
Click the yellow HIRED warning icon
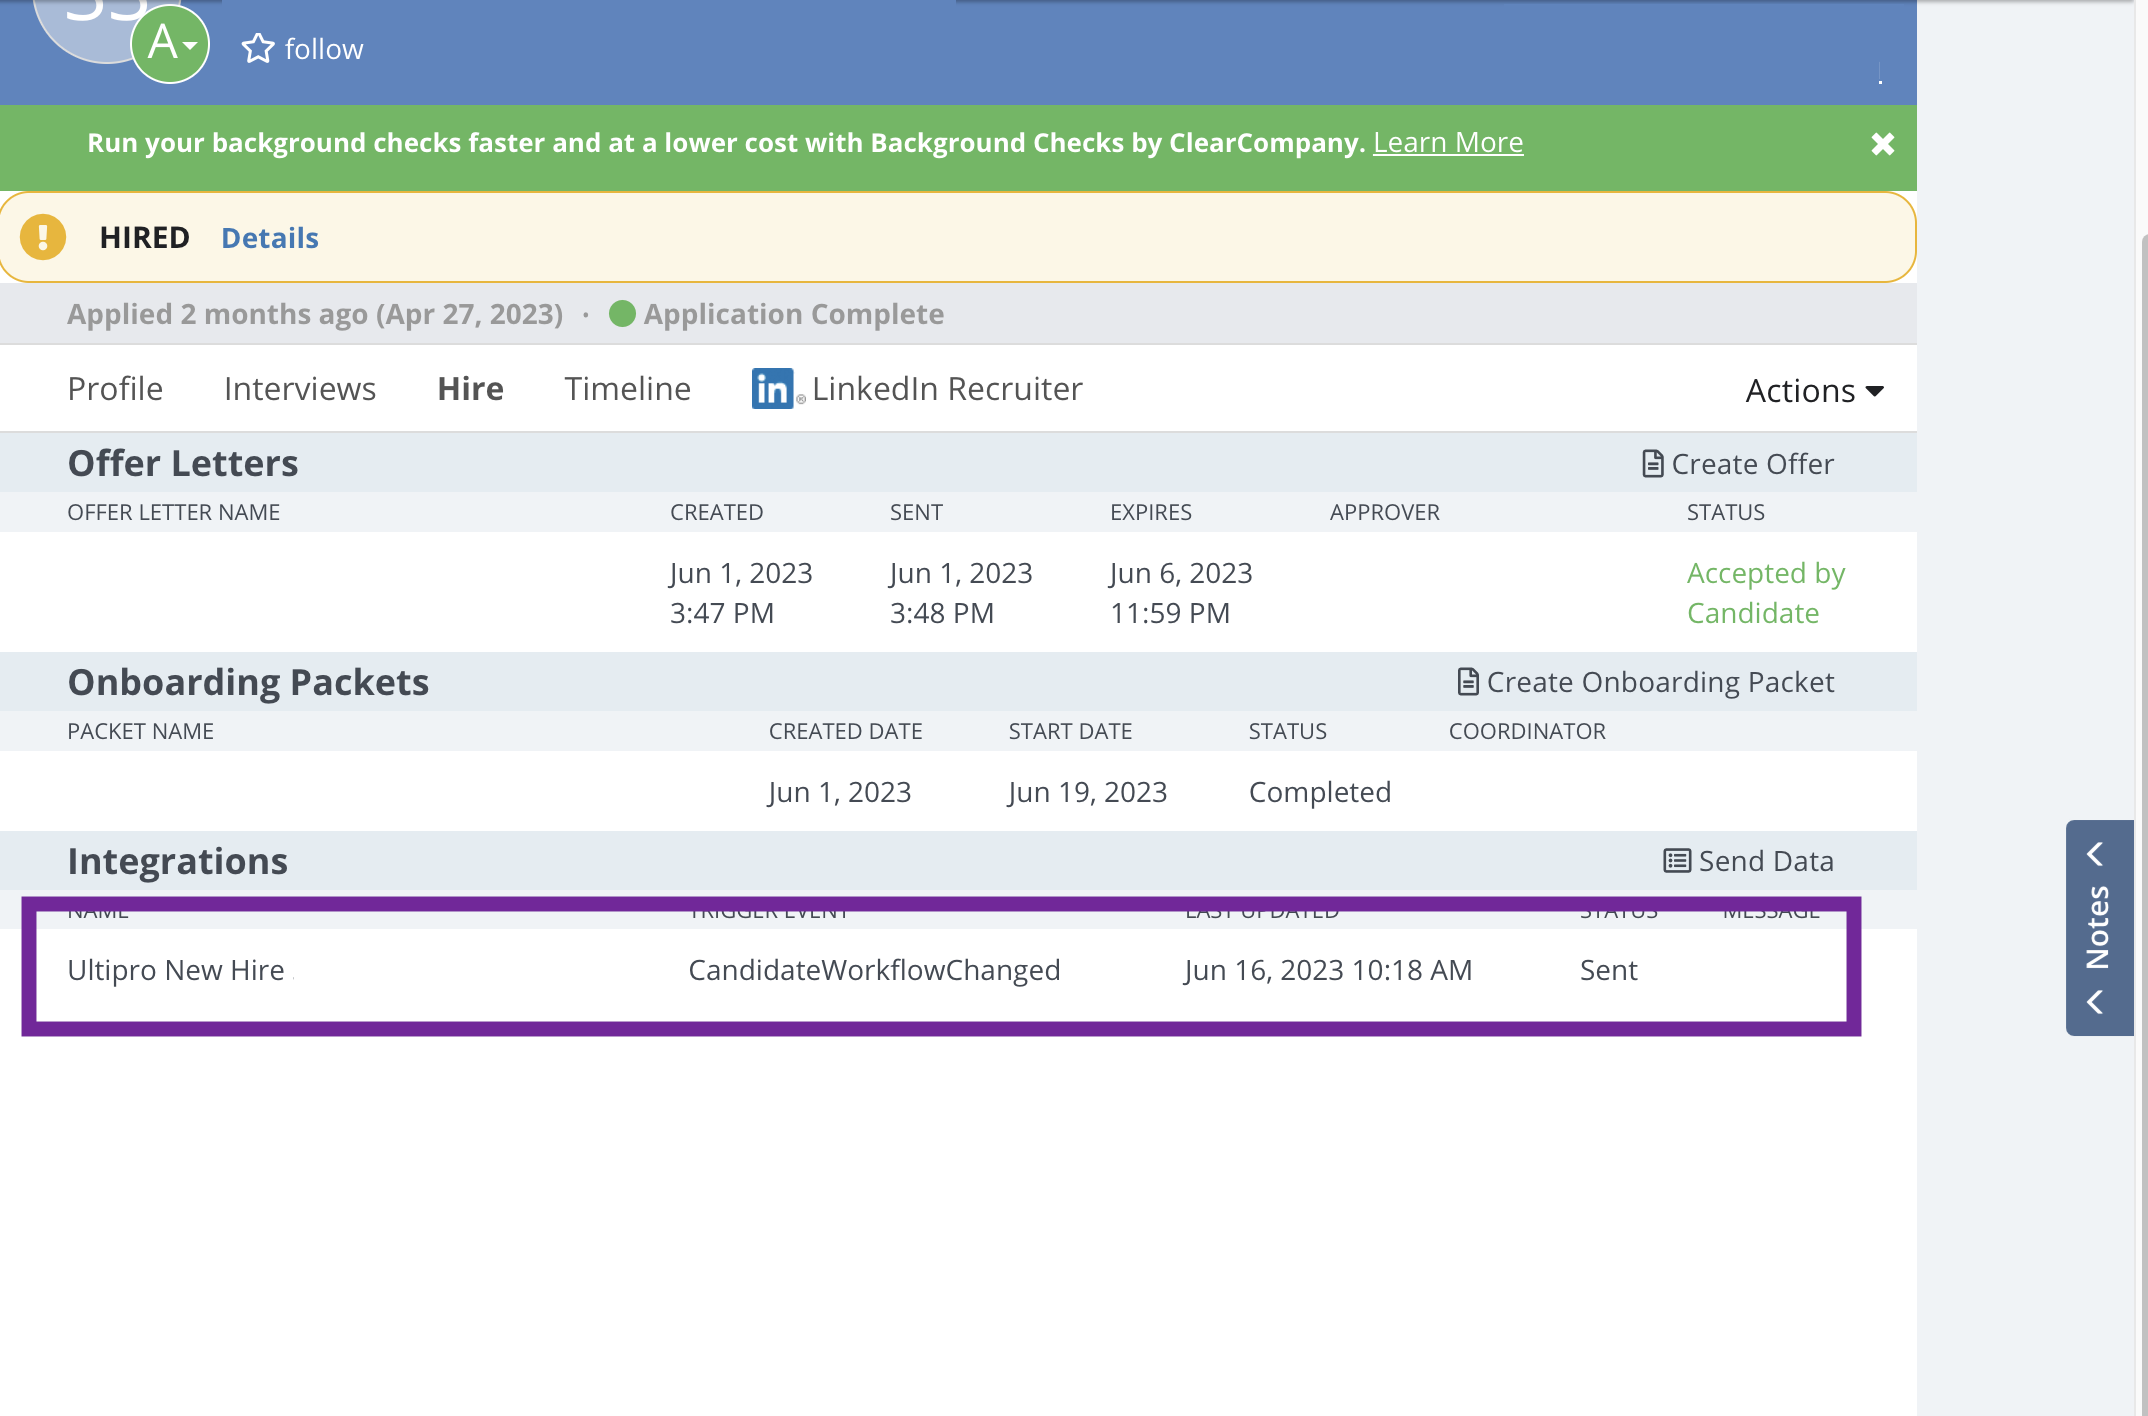click(x=43, y=237)
